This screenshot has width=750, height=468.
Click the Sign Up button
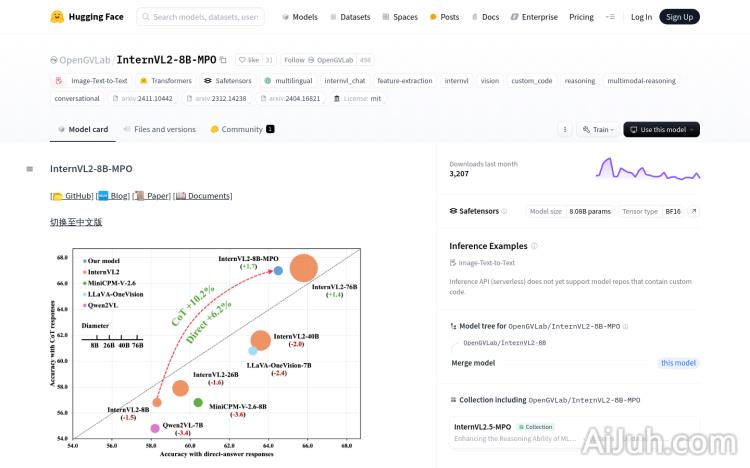[x=680, y=17]
